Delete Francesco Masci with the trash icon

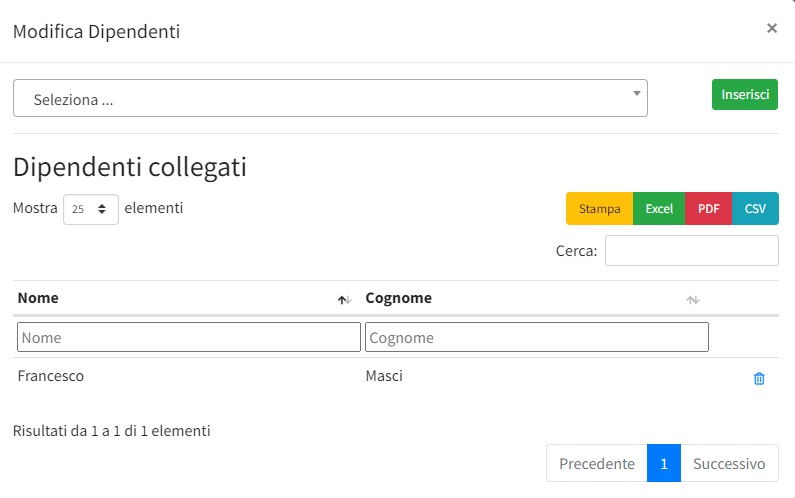759,378
